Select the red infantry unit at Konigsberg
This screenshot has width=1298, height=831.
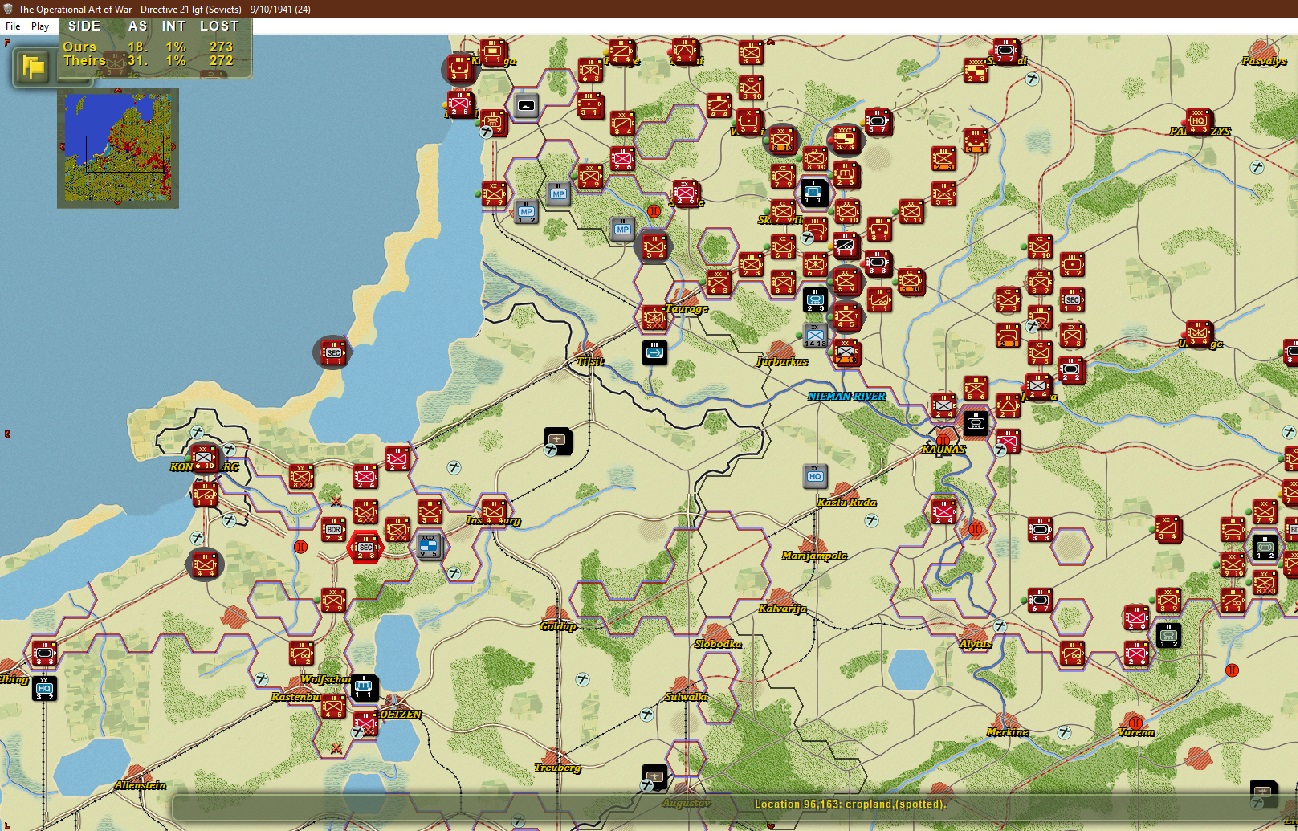205,459
